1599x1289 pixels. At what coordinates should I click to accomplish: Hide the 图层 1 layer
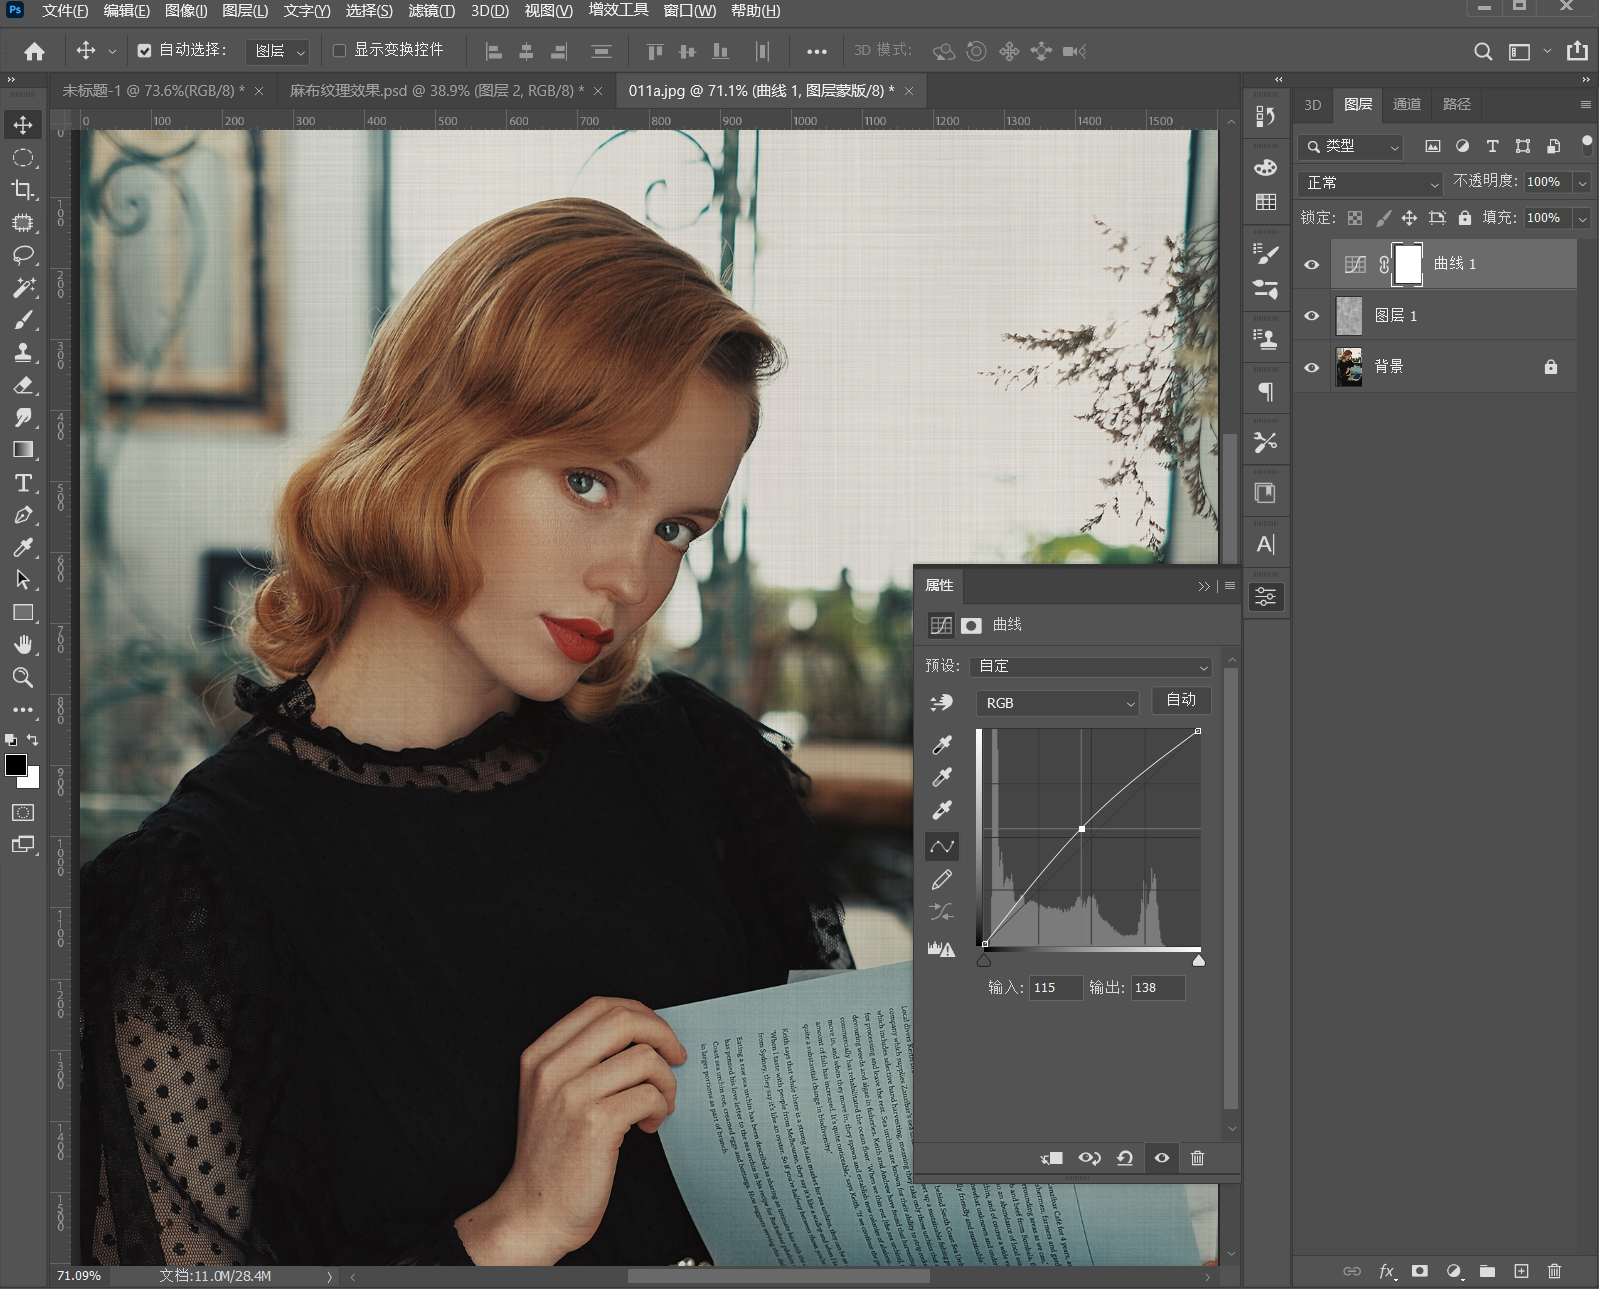pyautogui.click(x=1312, y=316)
